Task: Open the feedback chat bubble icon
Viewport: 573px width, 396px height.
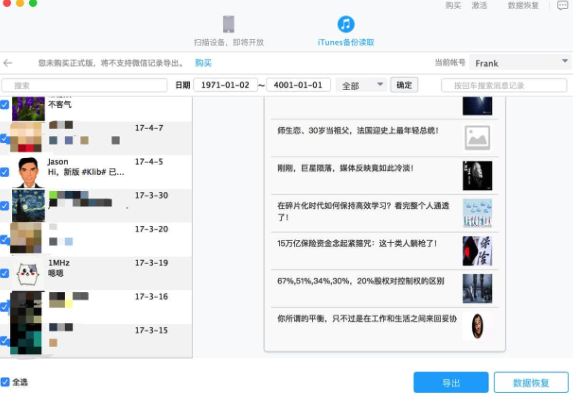Action: [562, 5]
